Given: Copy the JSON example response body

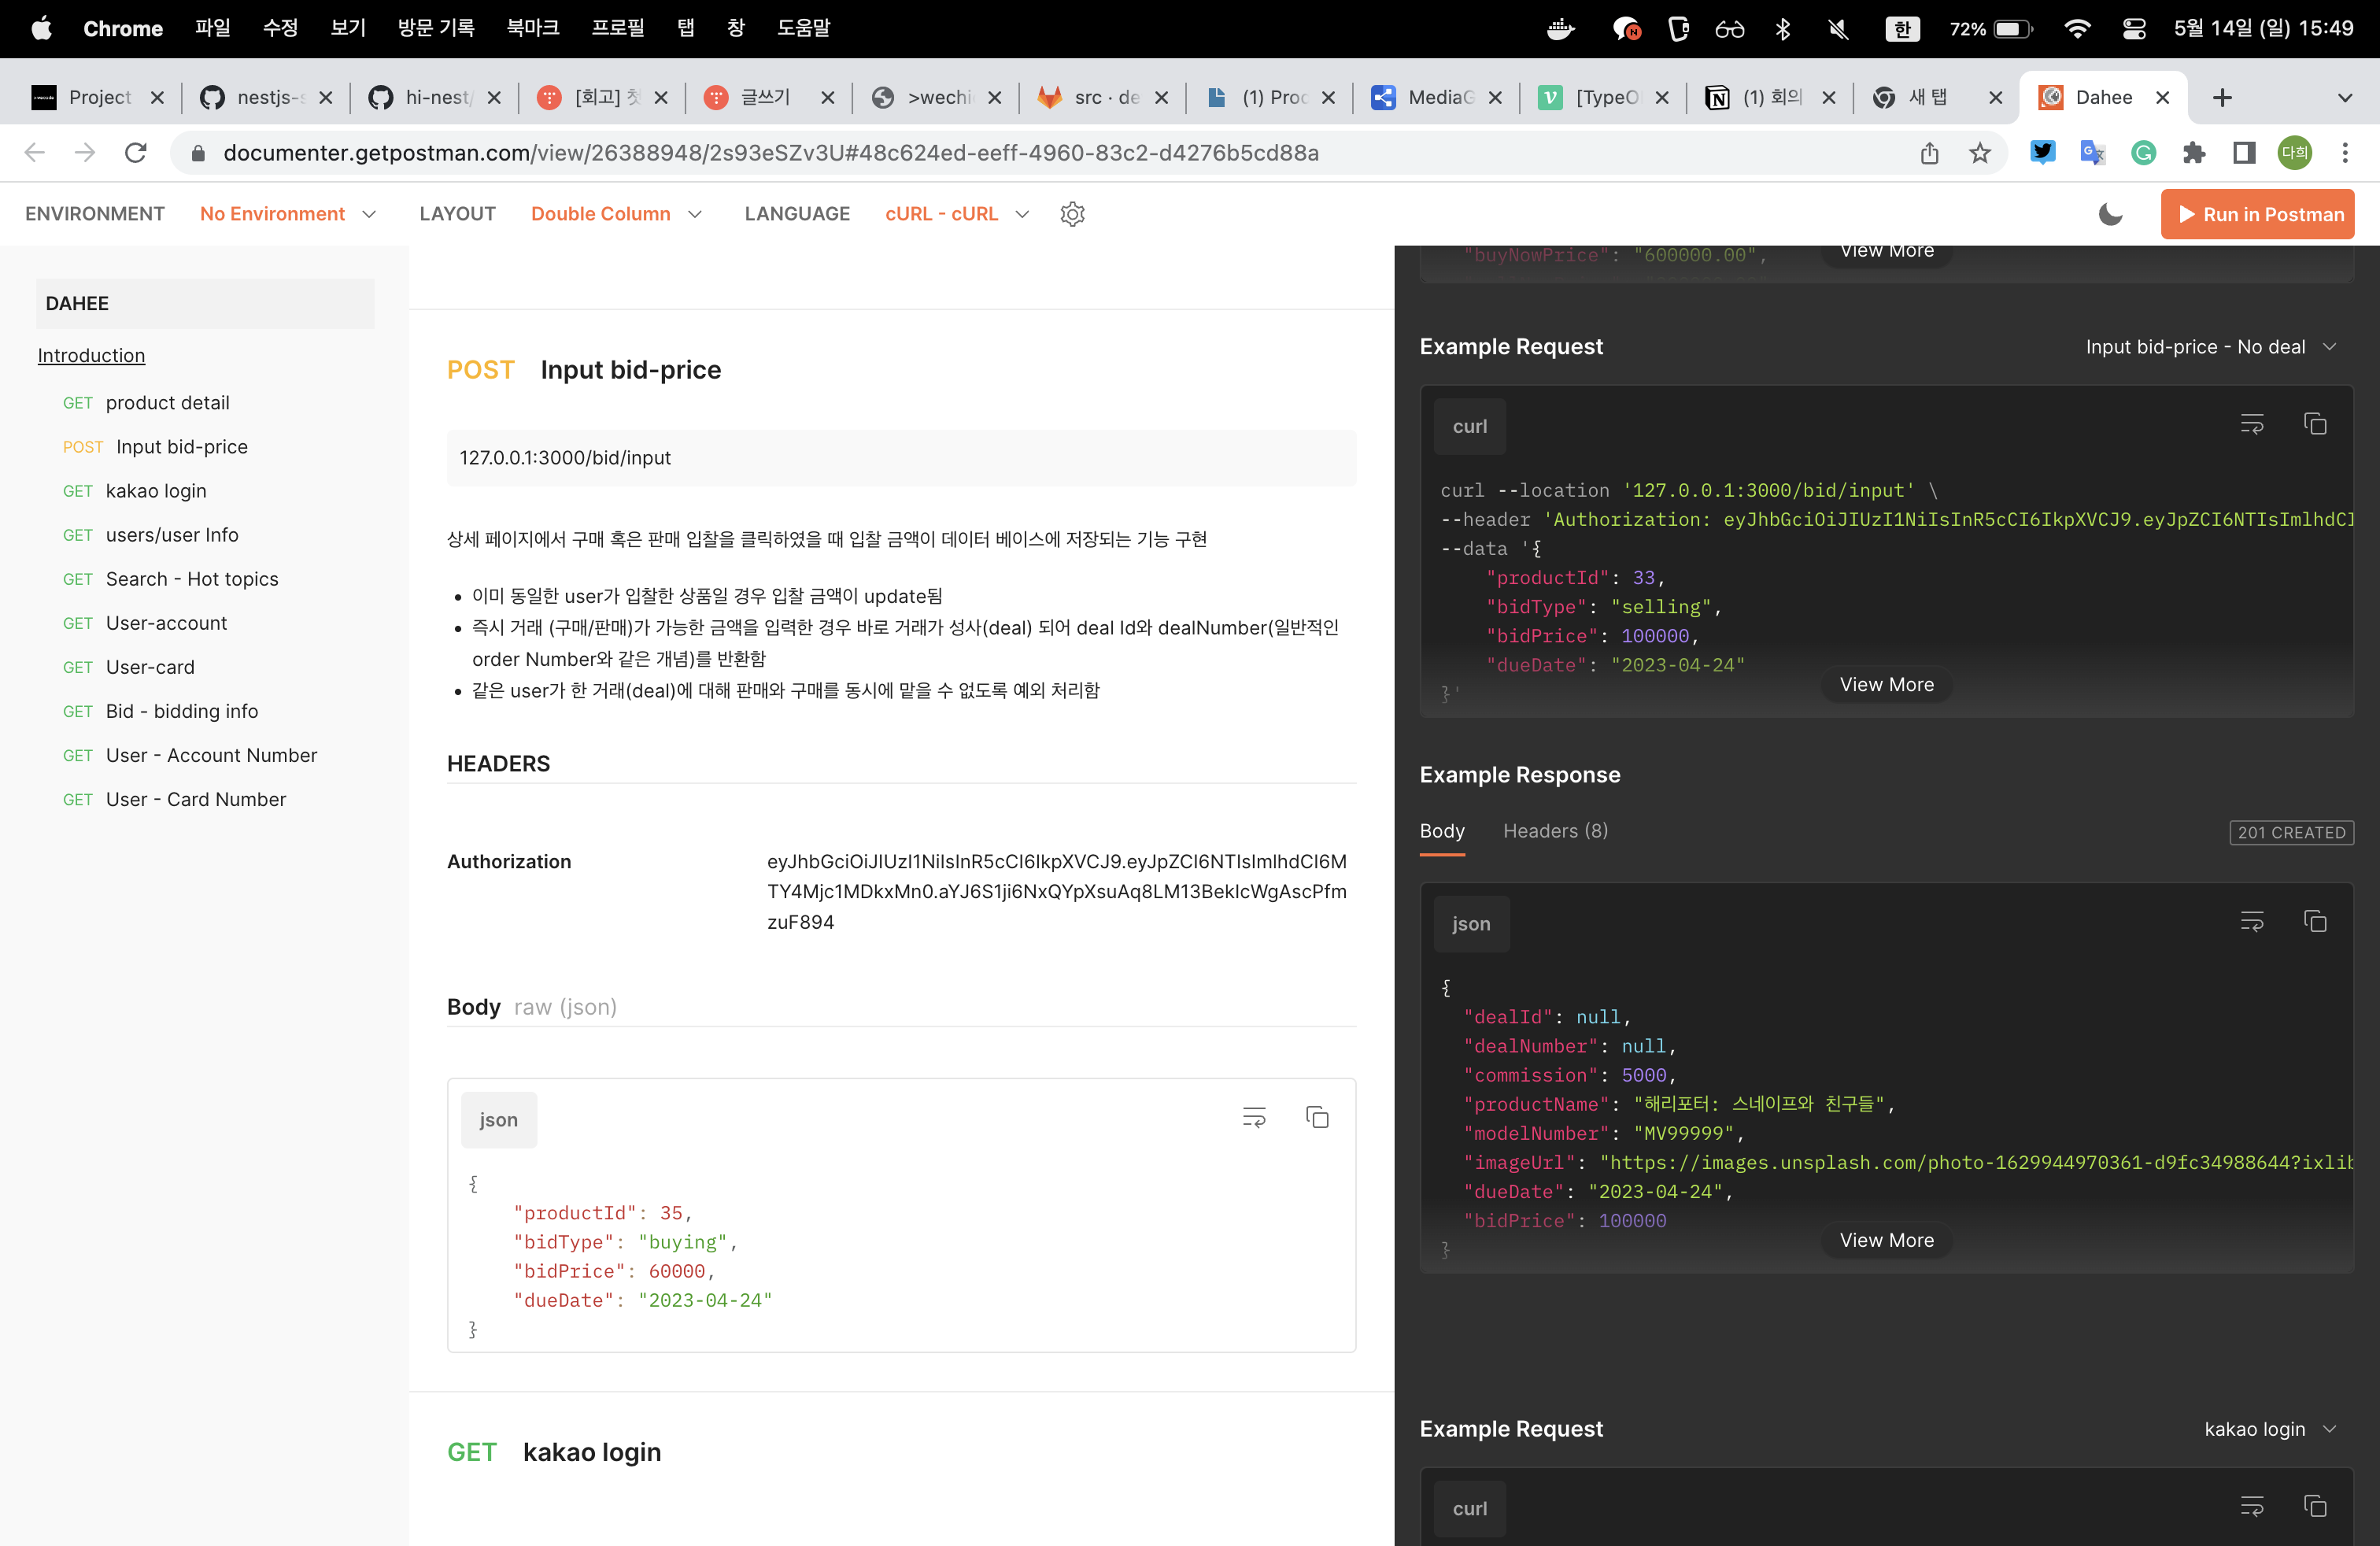Looking at the screenshot, I should pyautogui.click(x=2314, y=921).
